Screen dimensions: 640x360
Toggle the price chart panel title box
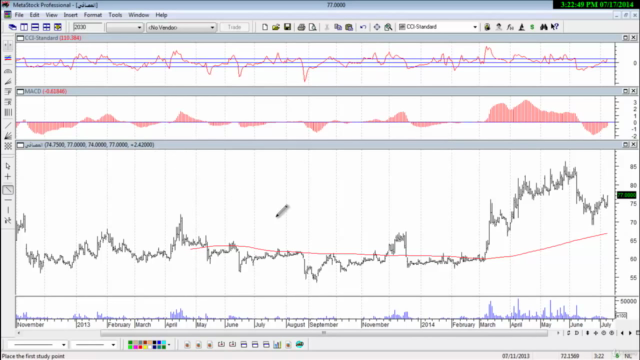tap(20, 145)
